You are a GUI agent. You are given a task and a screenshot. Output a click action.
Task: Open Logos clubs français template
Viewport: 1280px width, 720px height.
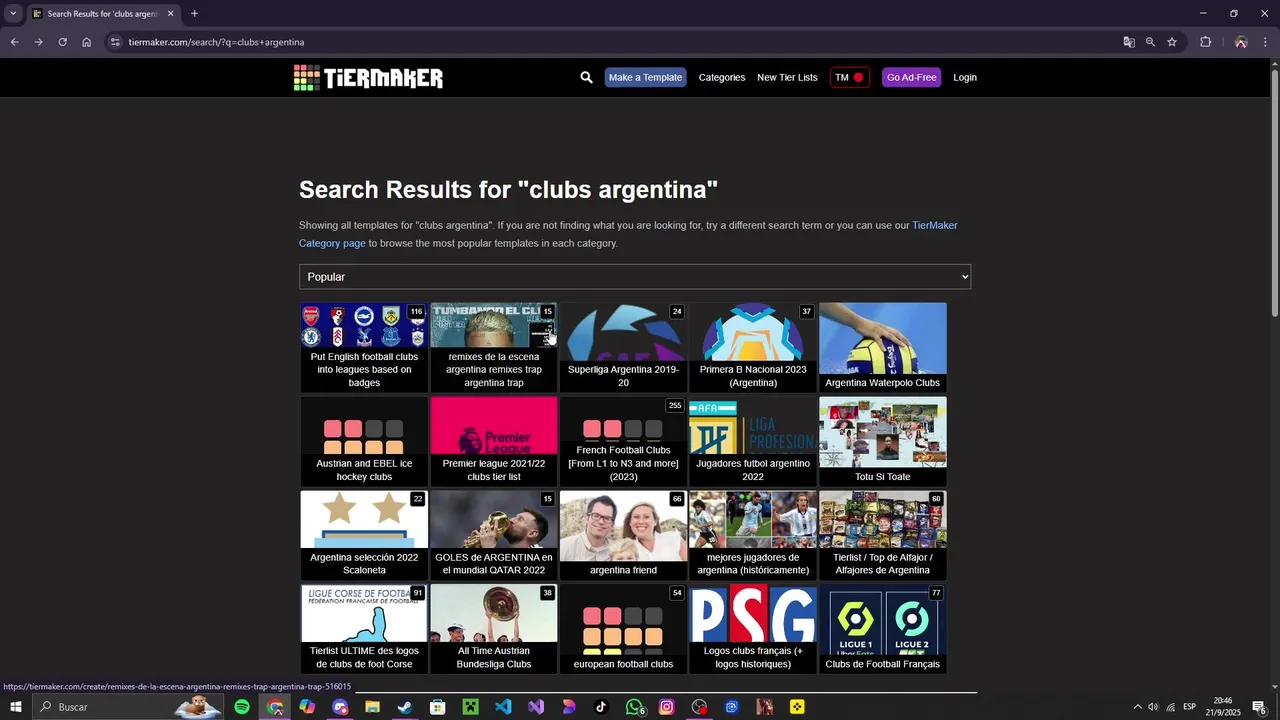[753, 629]
